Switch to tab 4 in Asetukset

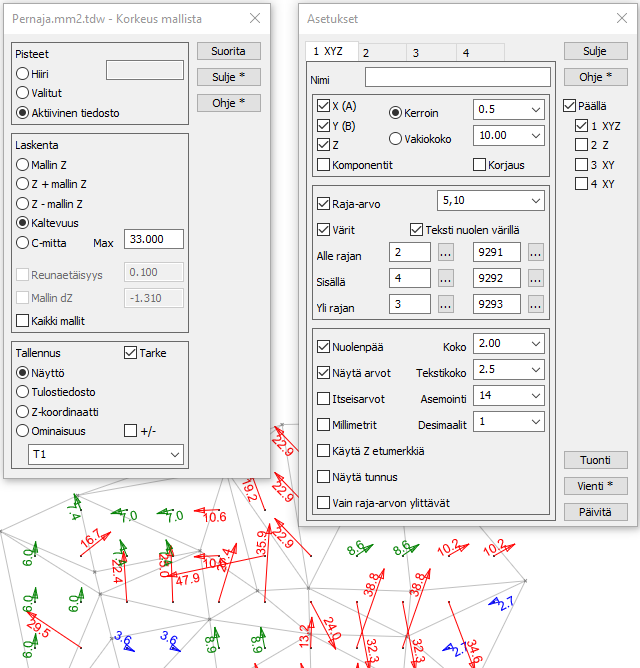(x=480, y=53)
